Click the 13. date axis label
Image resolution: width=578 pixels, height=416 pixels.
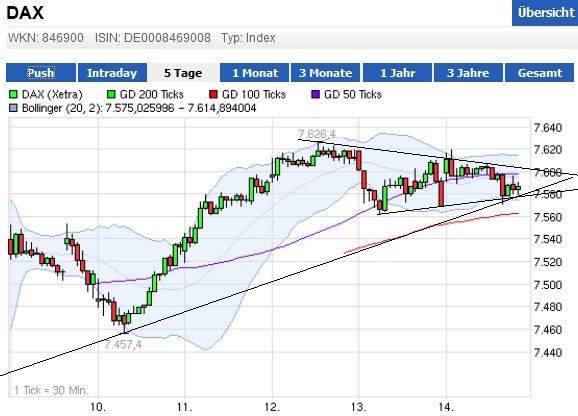click(x=359, y=407)
